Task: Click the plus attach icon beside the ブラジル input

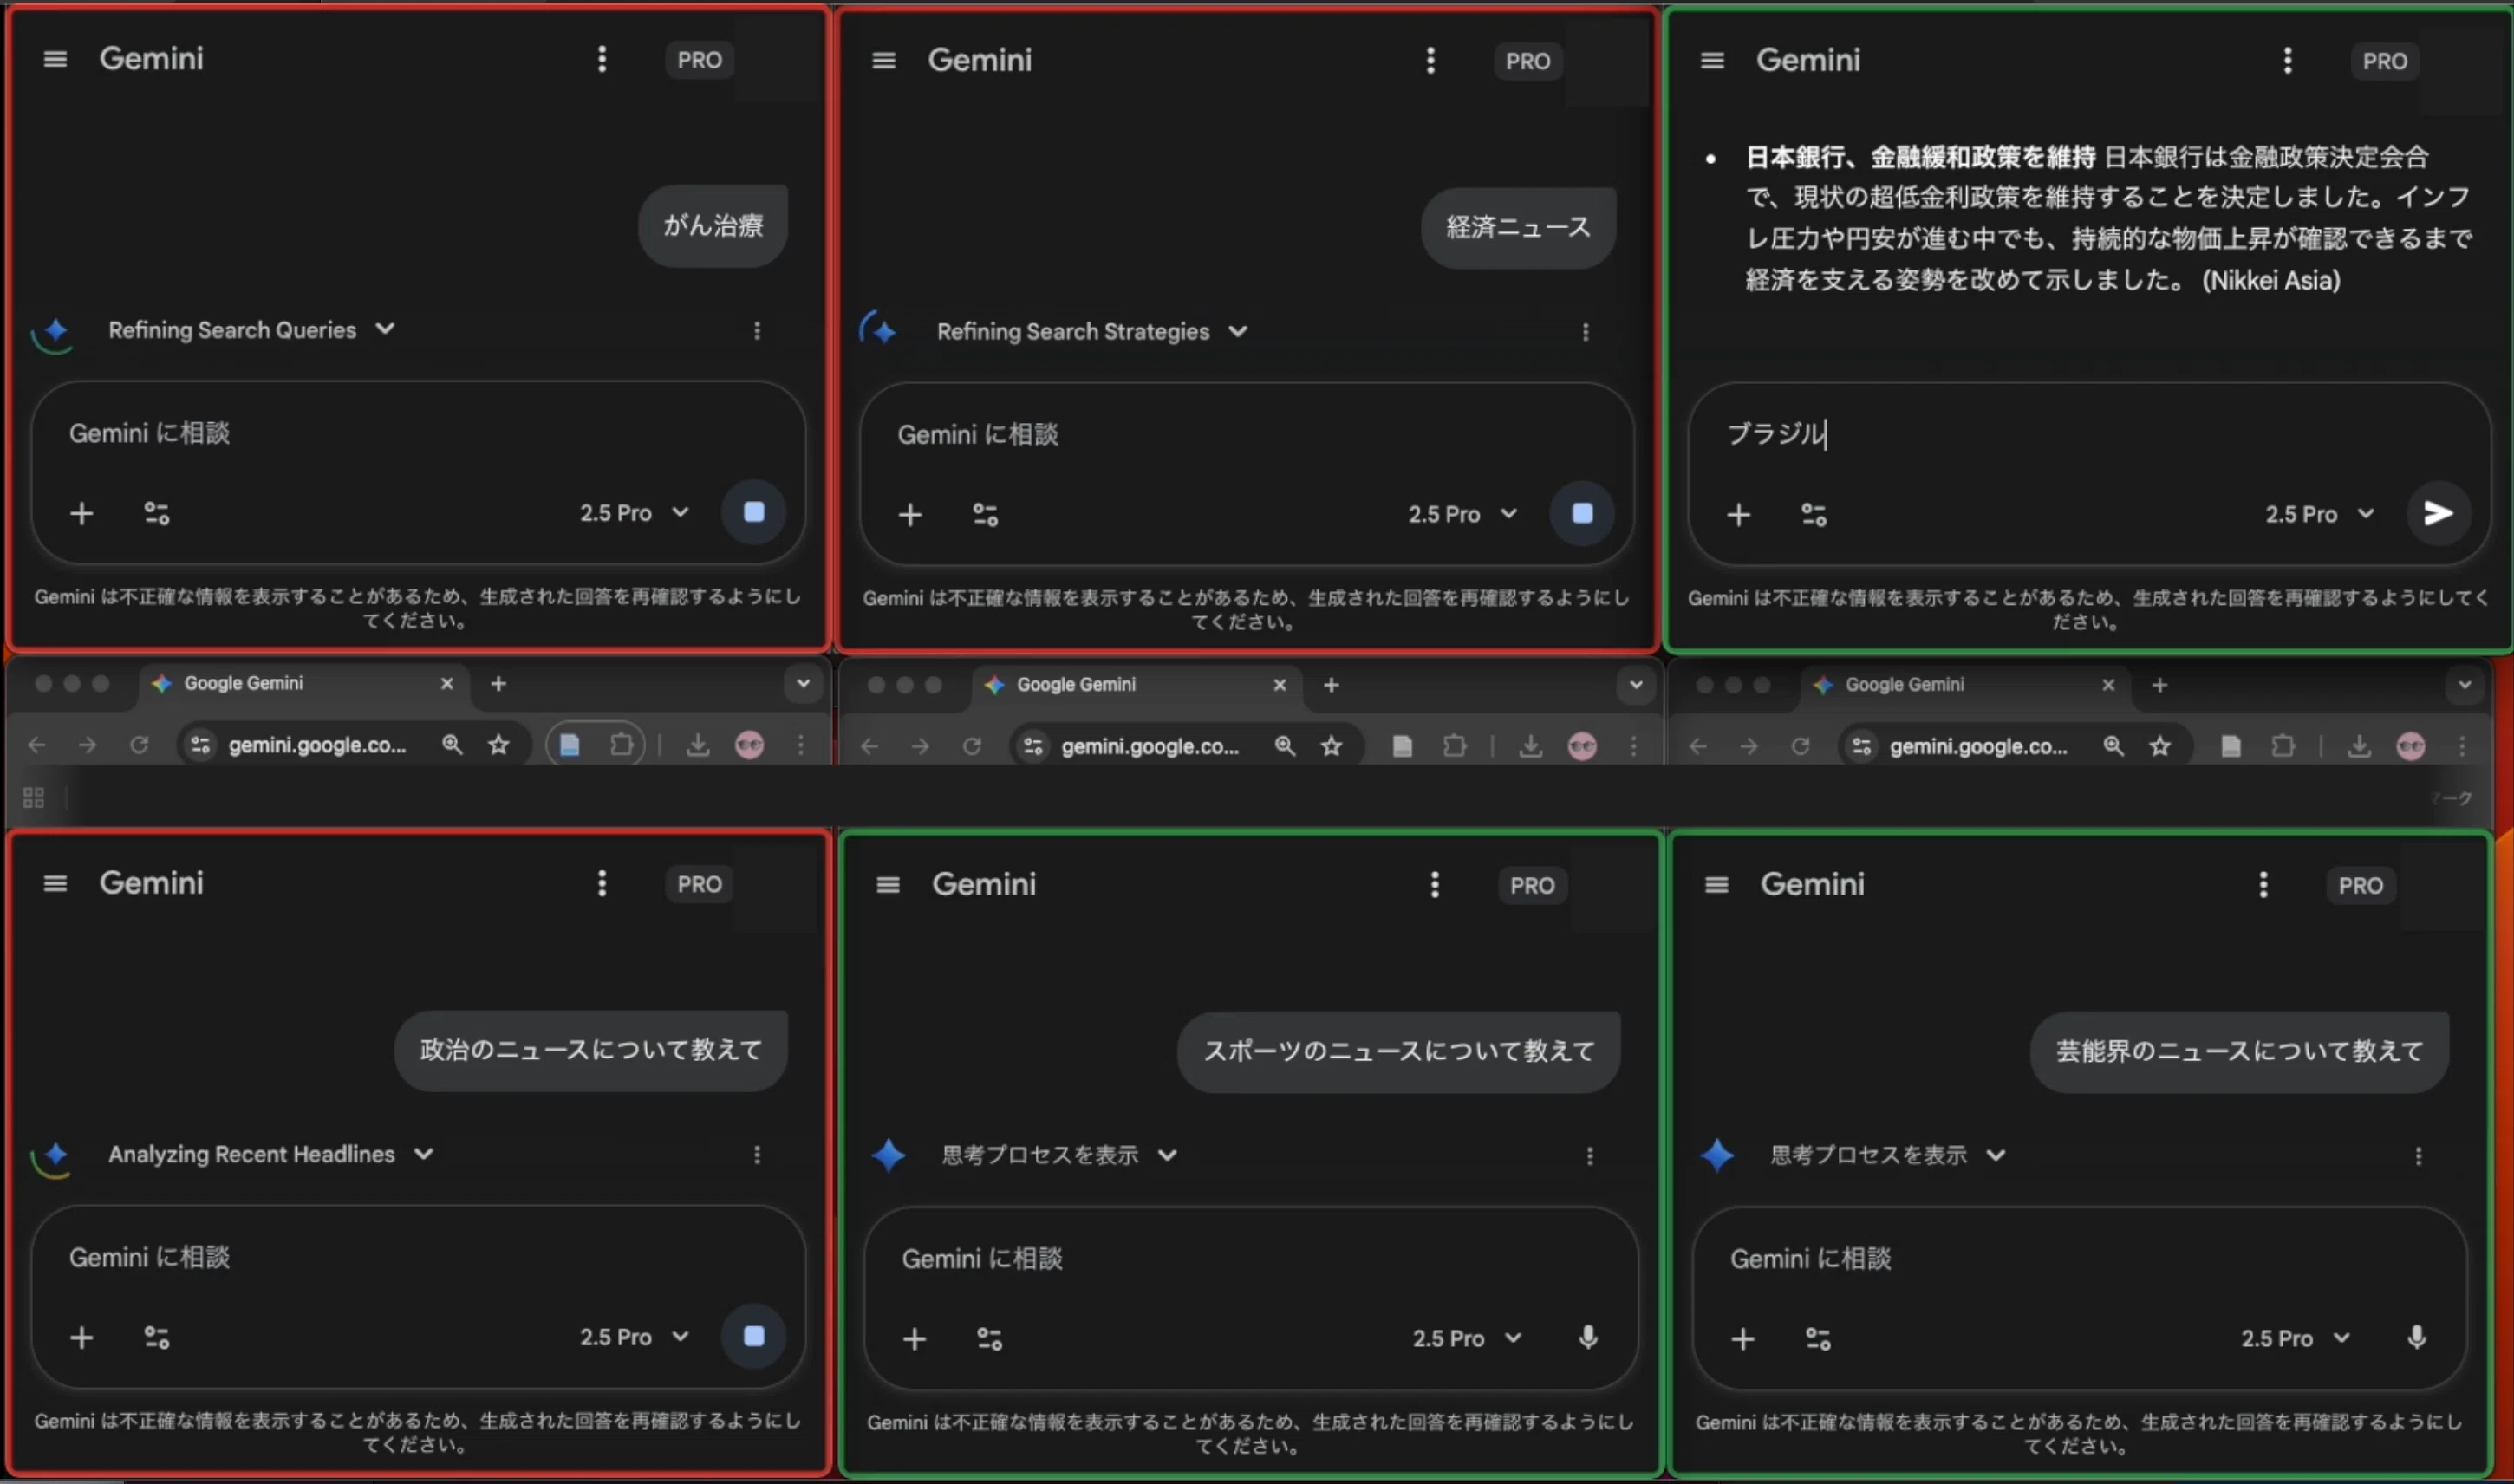Action: point(1739,515)
